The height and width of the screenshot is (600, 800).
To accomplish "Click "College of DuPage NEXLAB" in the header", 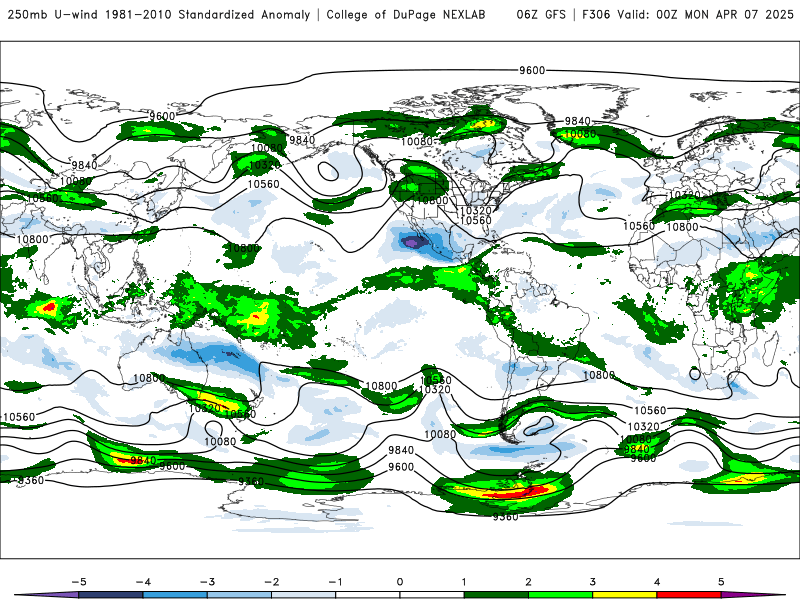I will click(x=406, y=14).
